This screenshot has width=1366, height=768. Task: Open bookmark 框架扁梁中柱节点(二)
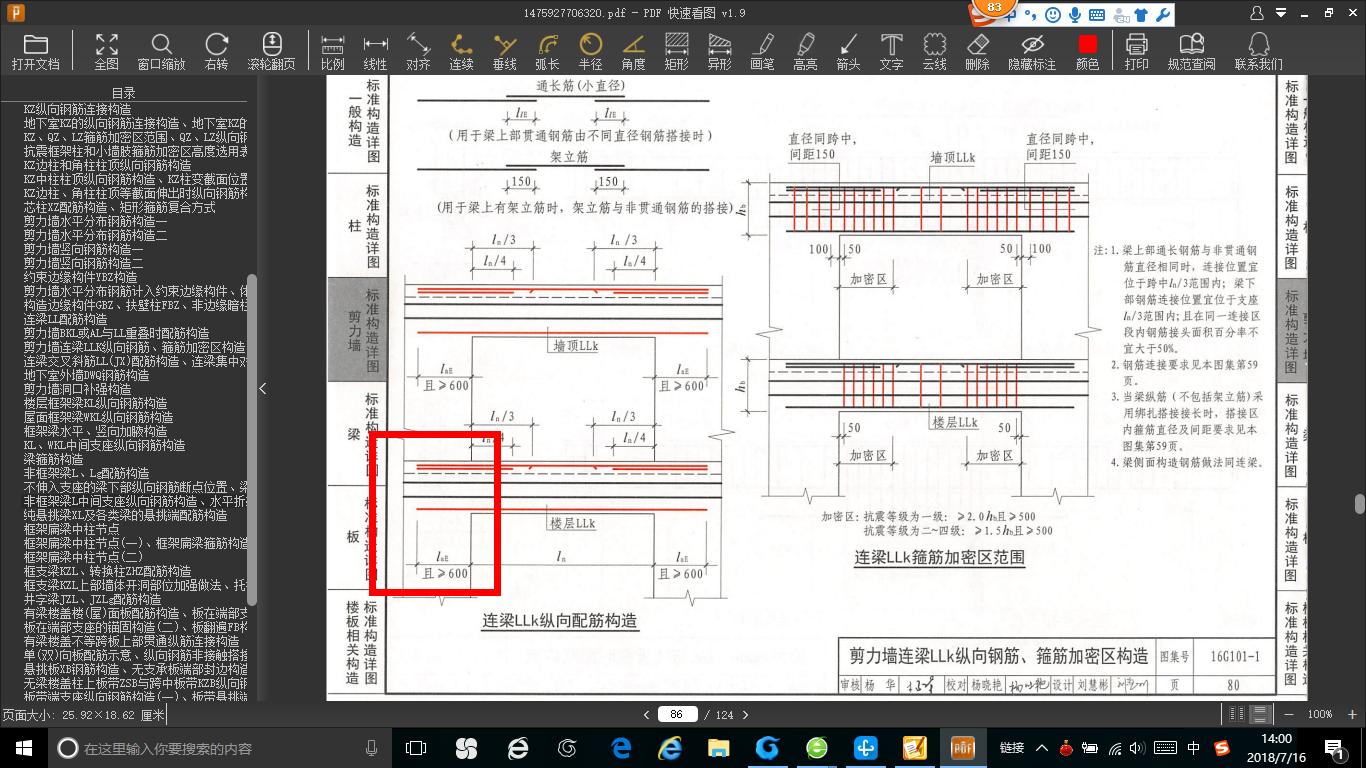83,556
